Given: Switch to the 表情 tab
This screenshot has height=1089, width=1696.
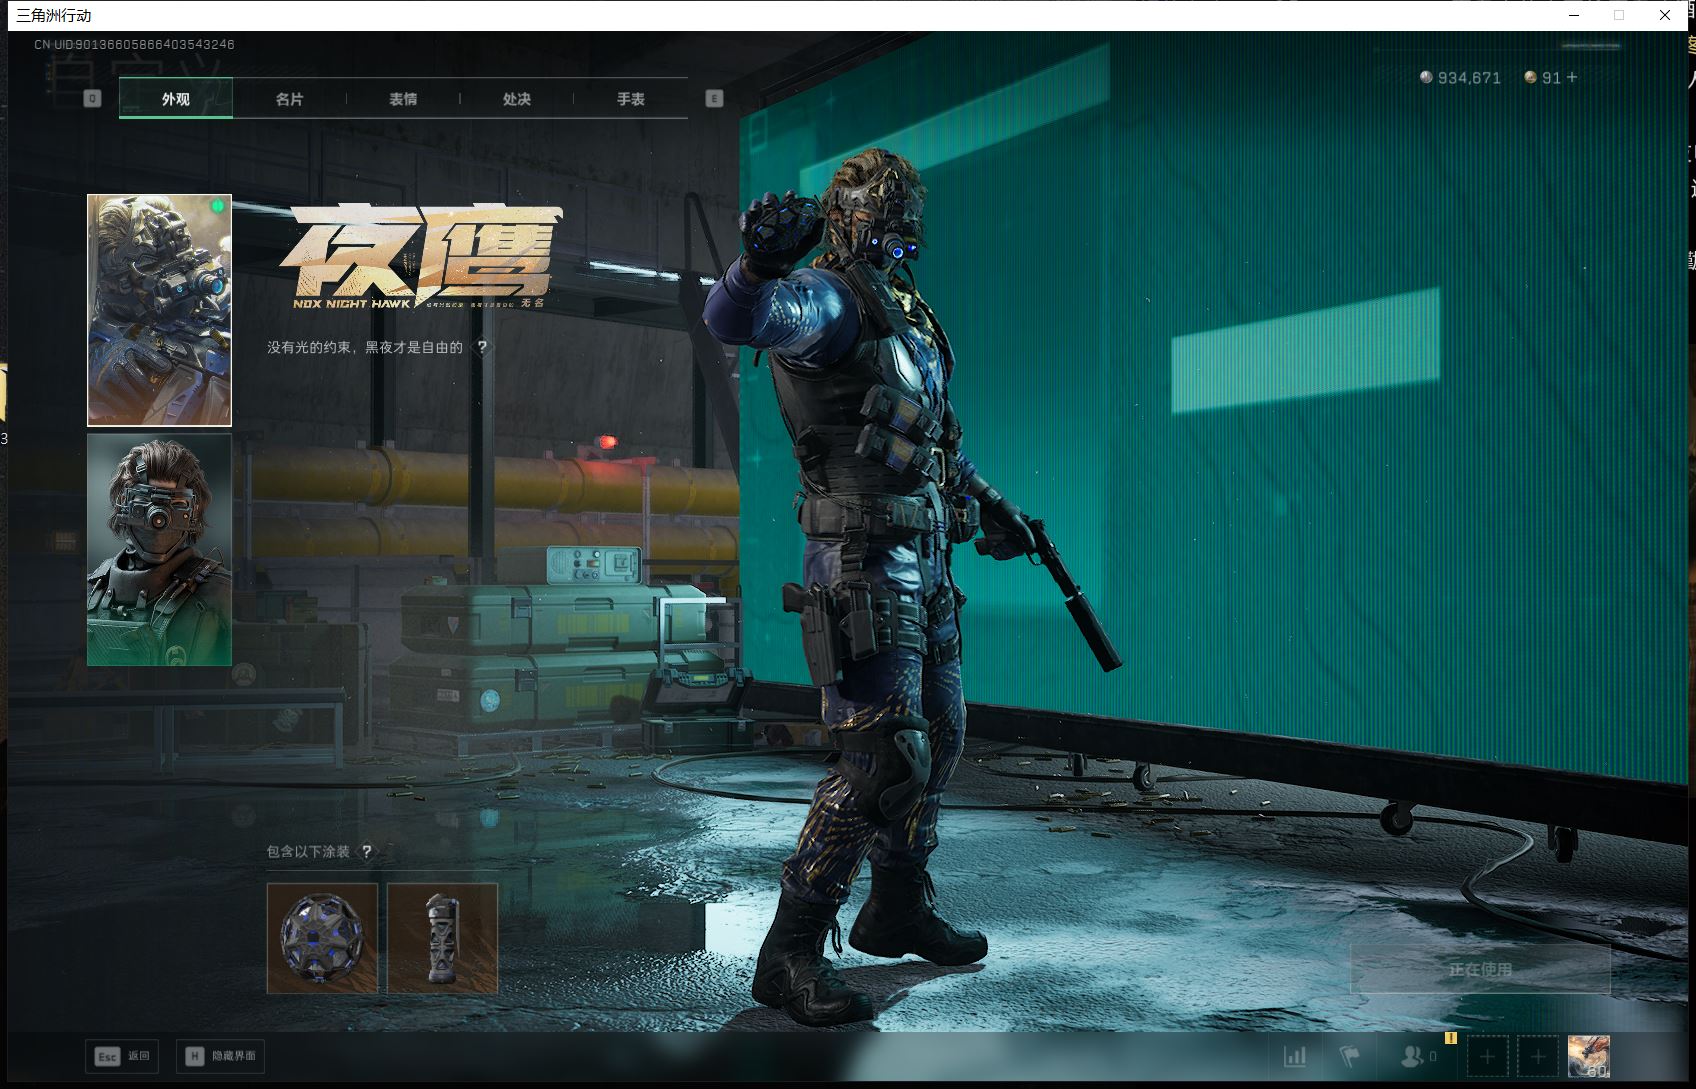Looking at the screenshot, I should pos(403,99).
